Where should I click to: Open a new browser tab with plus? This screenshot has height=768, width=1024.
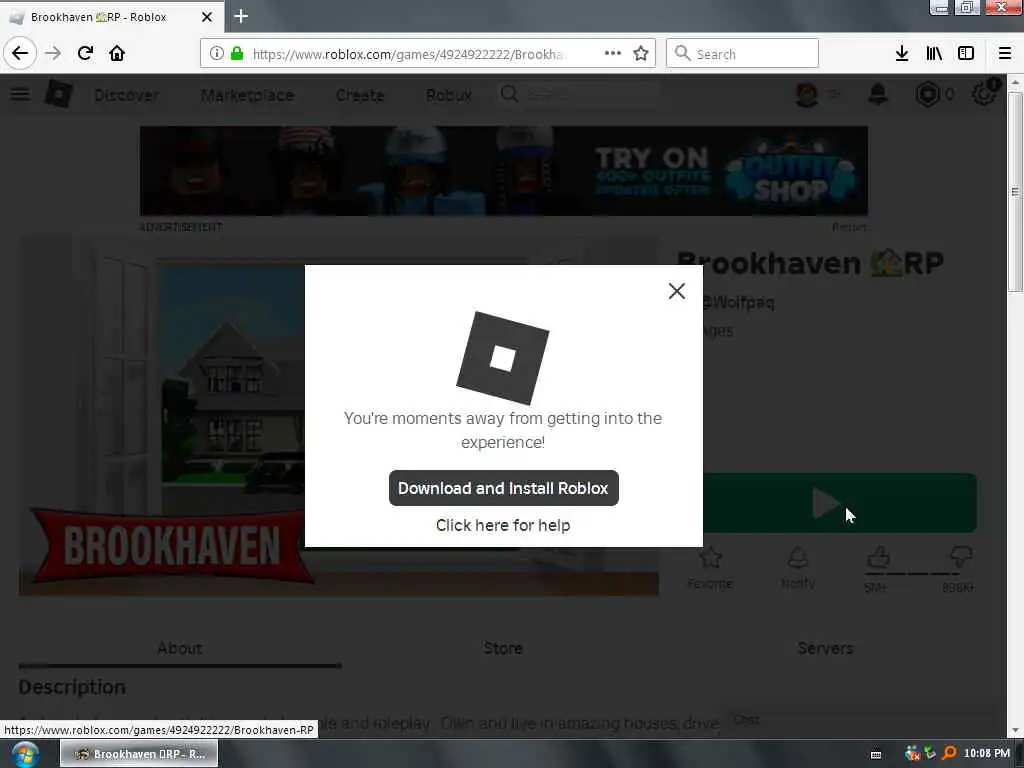coord(241,16)
